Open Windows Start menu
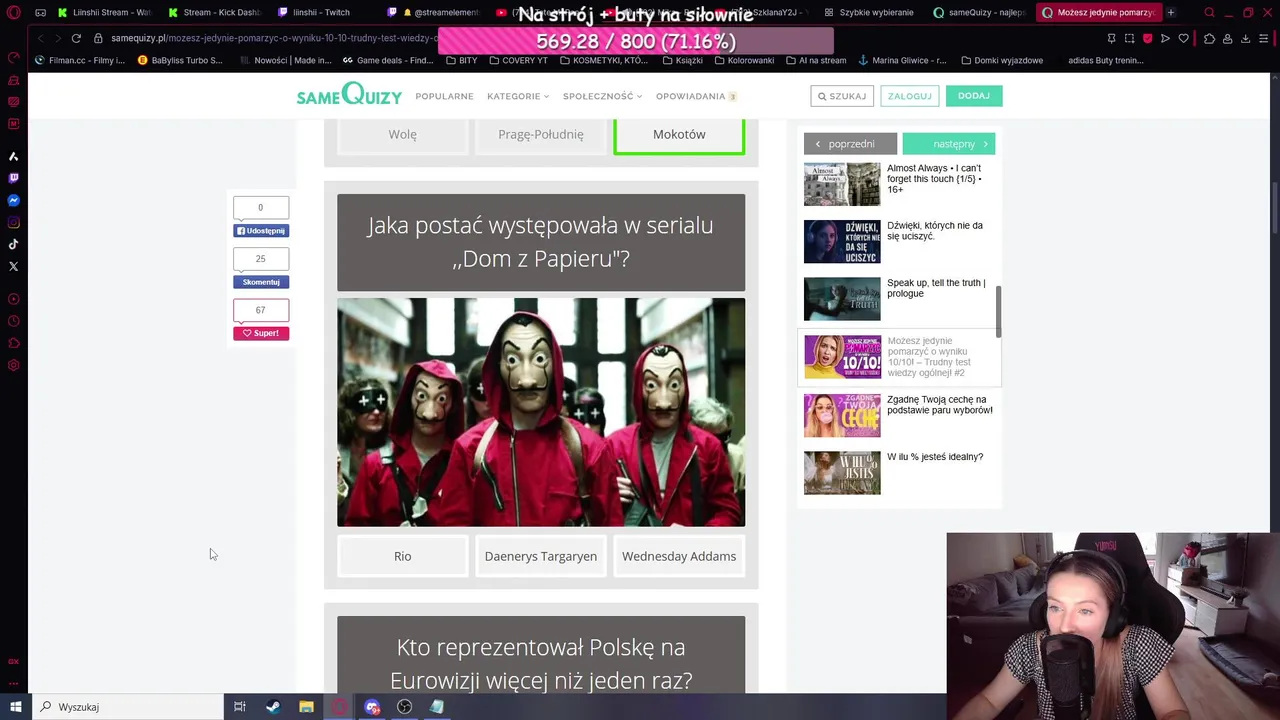The height and width of the screenshot is (720, 1280). pyautogui.click(x=15, y=707)
